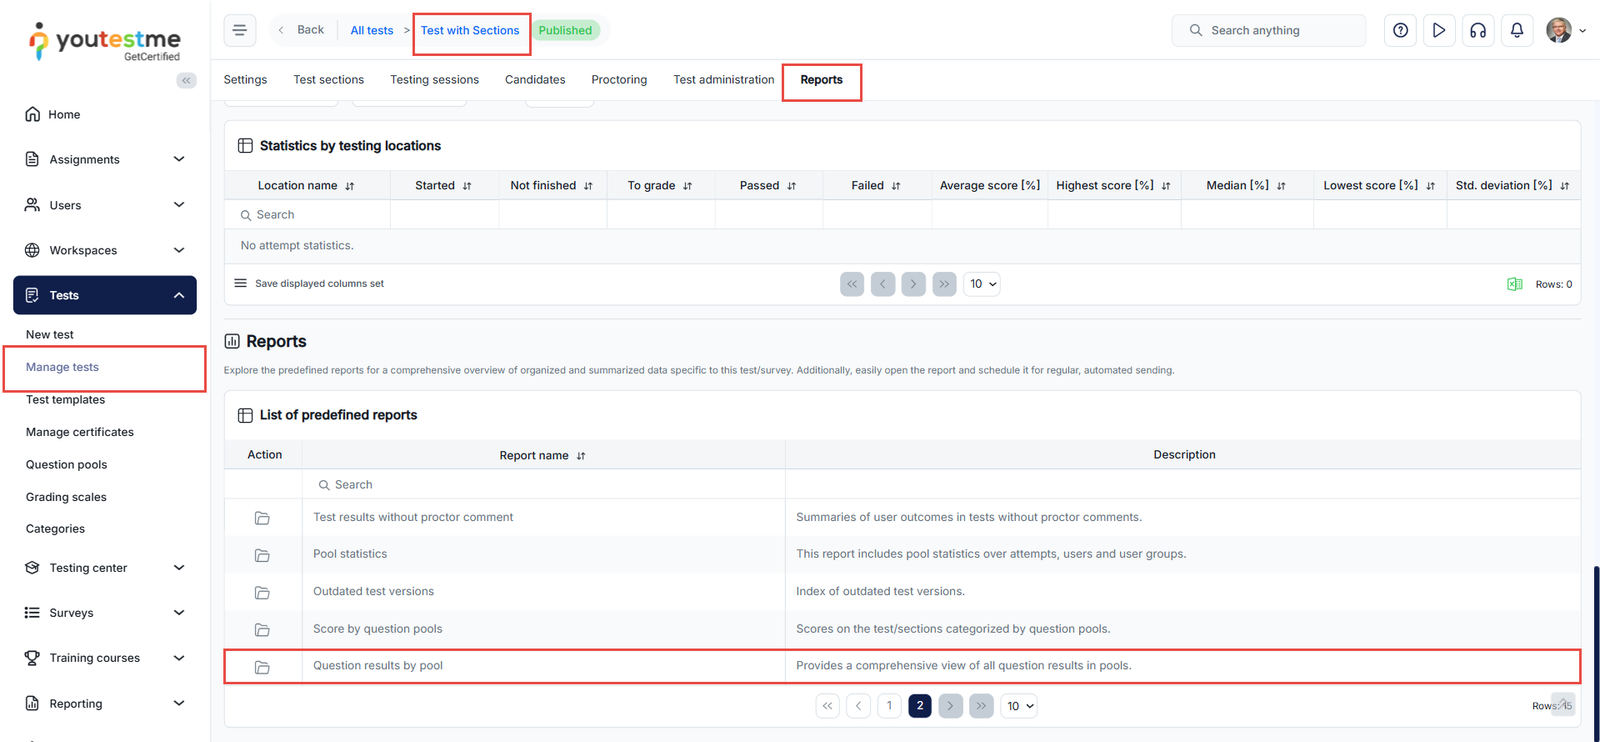Open Question results by pool folder icon
1600x742 pixels.
tap(262, 667)
